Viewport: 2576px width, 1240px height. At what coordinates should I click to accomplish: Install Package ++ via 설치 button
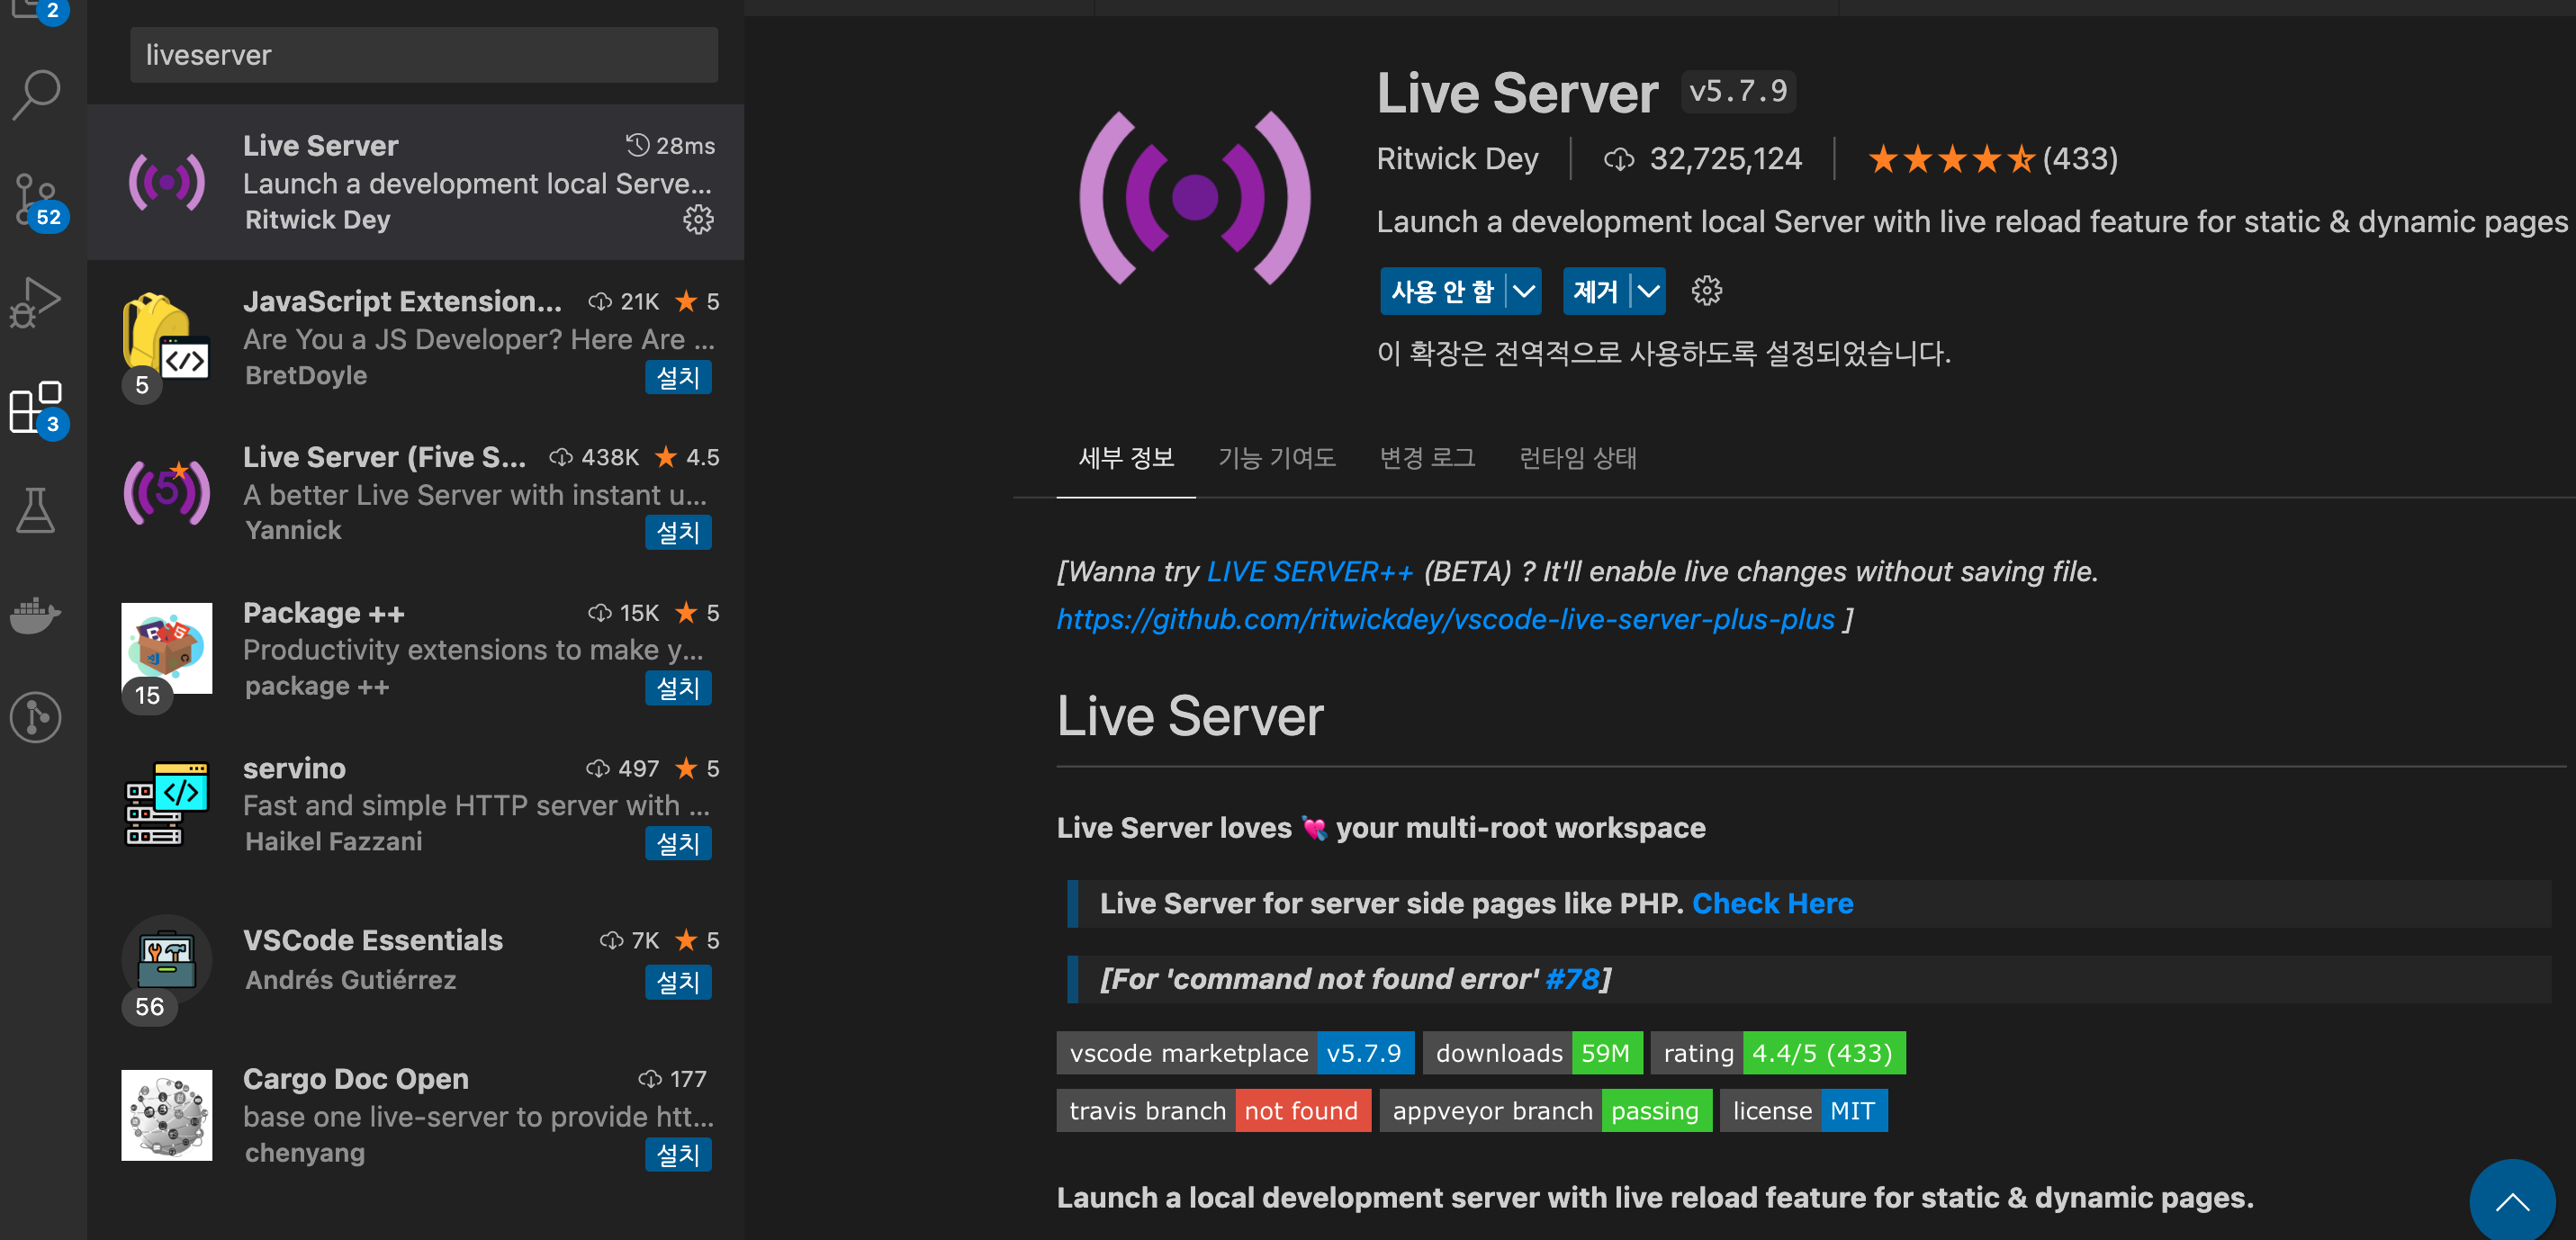[x=678, y=688]
